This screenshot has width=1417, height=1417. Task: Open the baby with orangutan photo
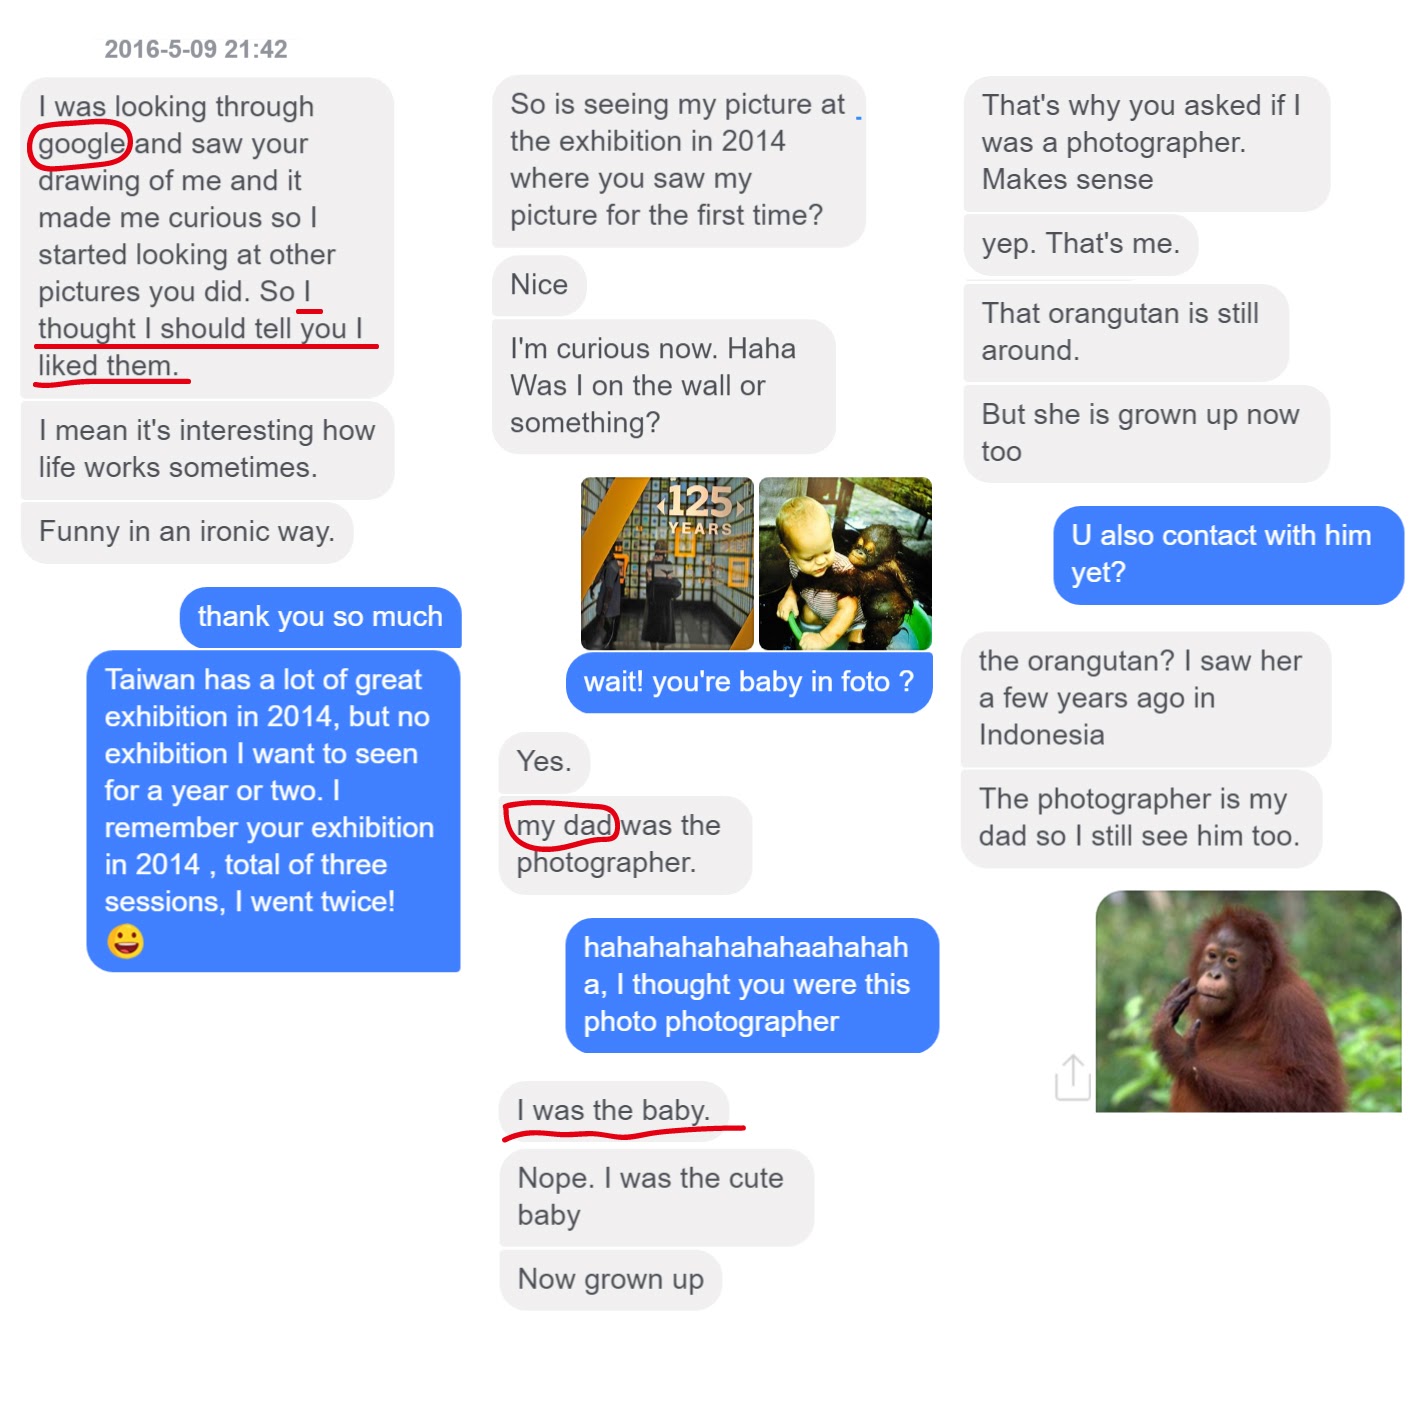[845, 564]
